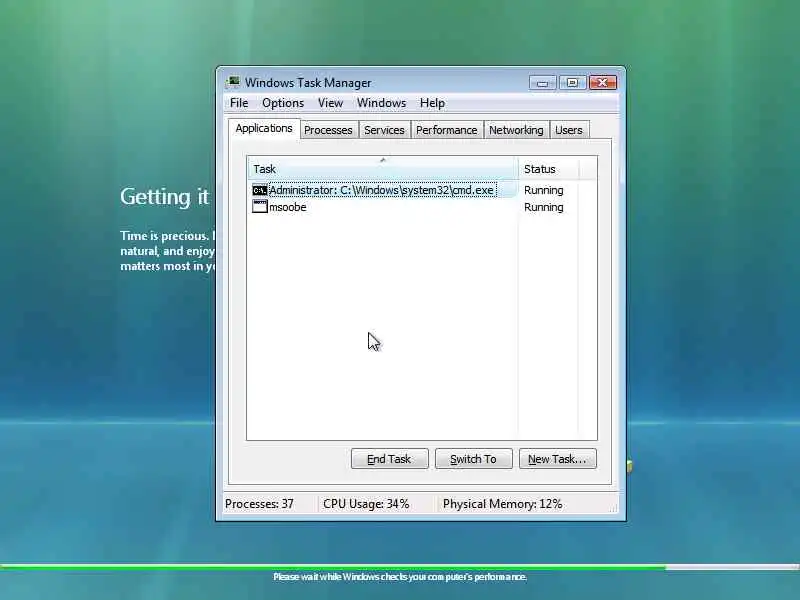
Task: Click Physical Memory: 12% in status bar
Action: [x=503, y=504]
